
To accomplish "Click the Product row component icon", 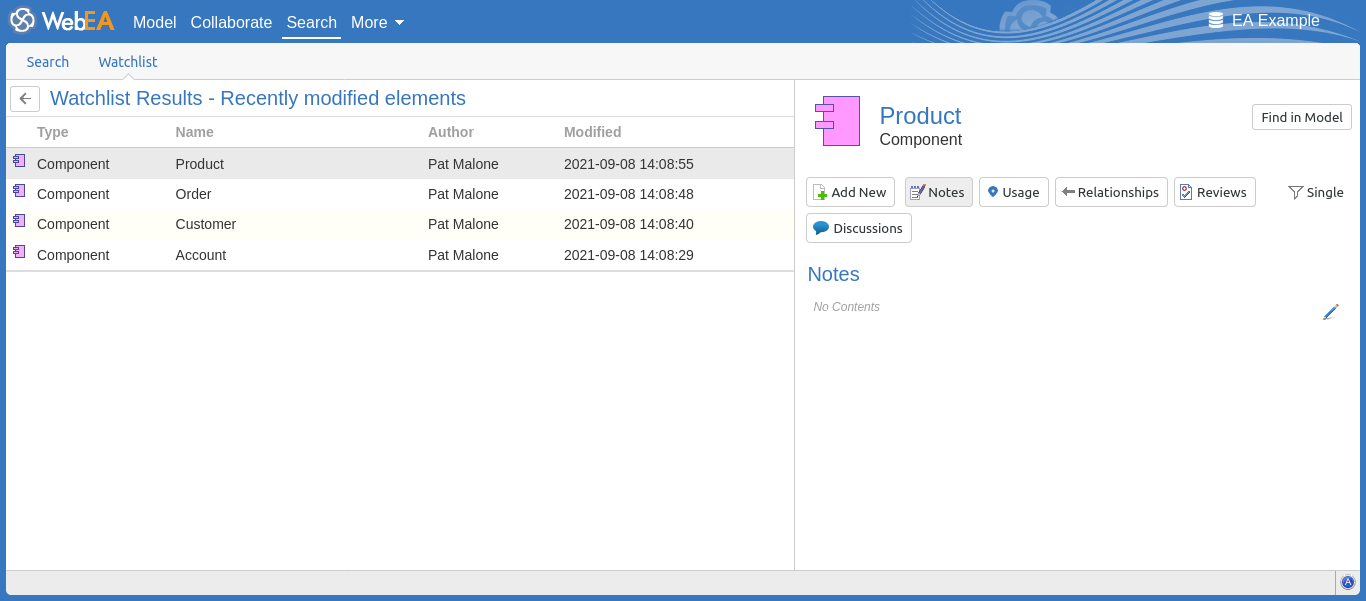I will pyautogui.click(x=19, y=161).
